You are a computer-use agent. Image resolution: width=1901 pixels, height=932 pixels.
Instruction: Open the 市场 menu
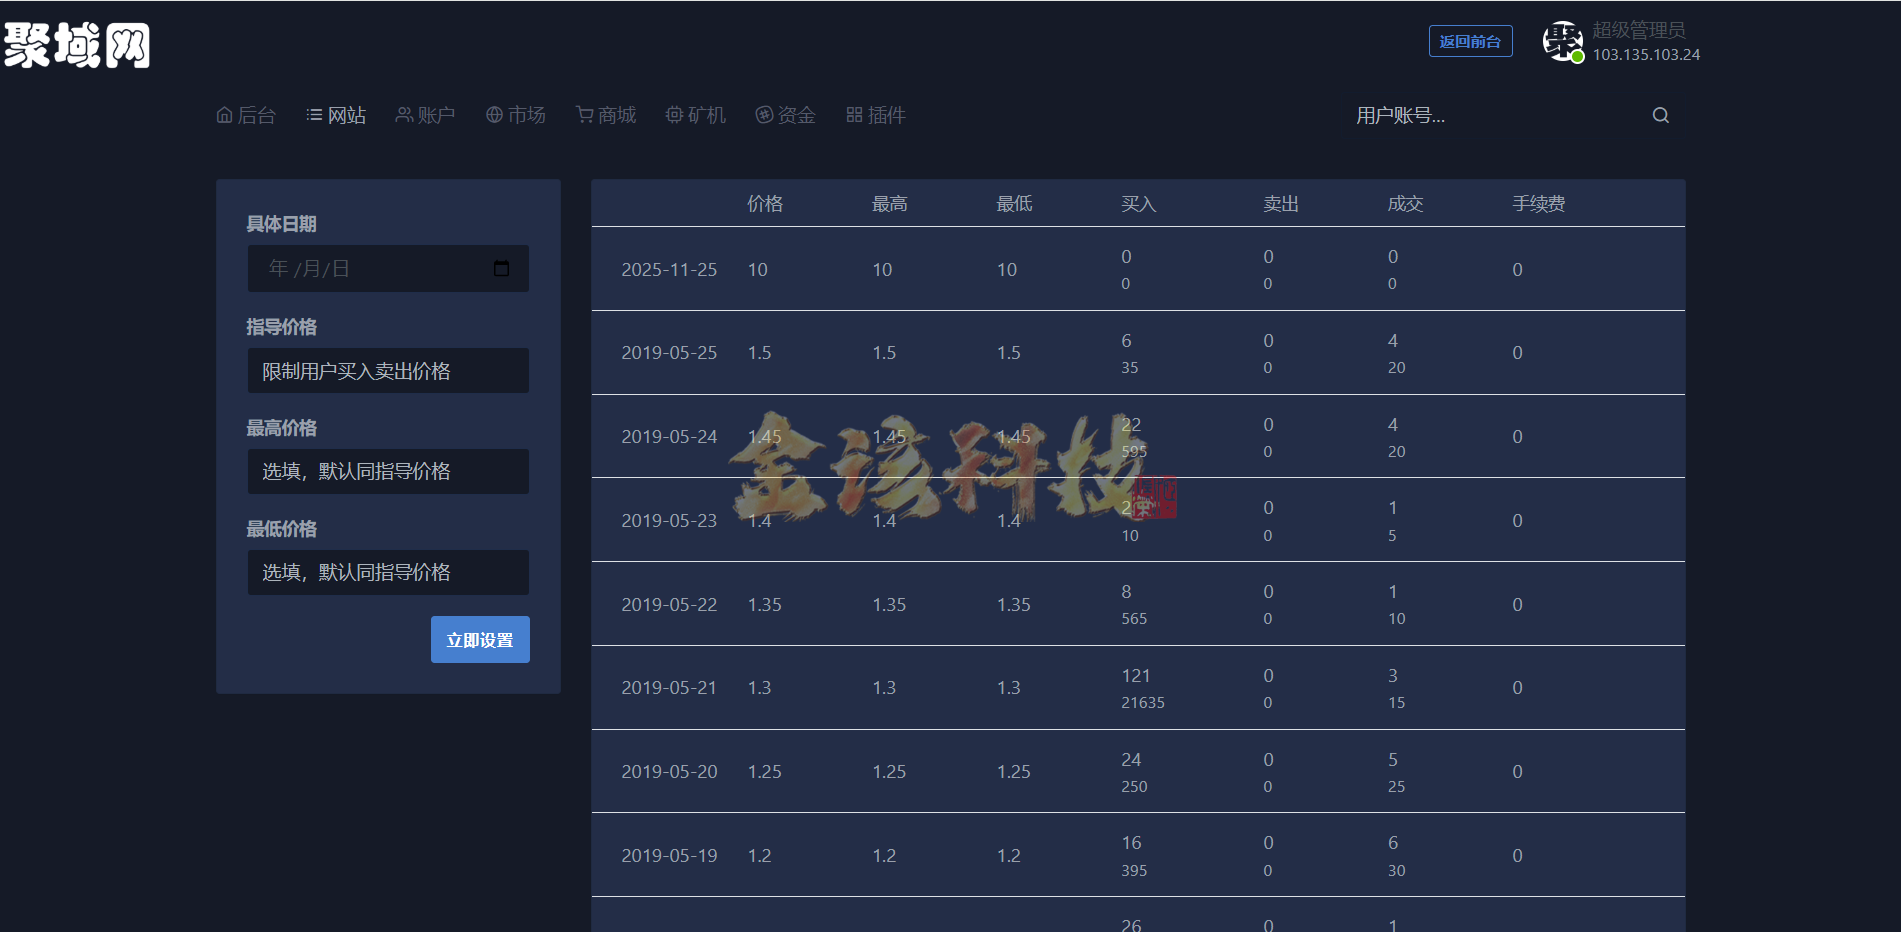515,114
